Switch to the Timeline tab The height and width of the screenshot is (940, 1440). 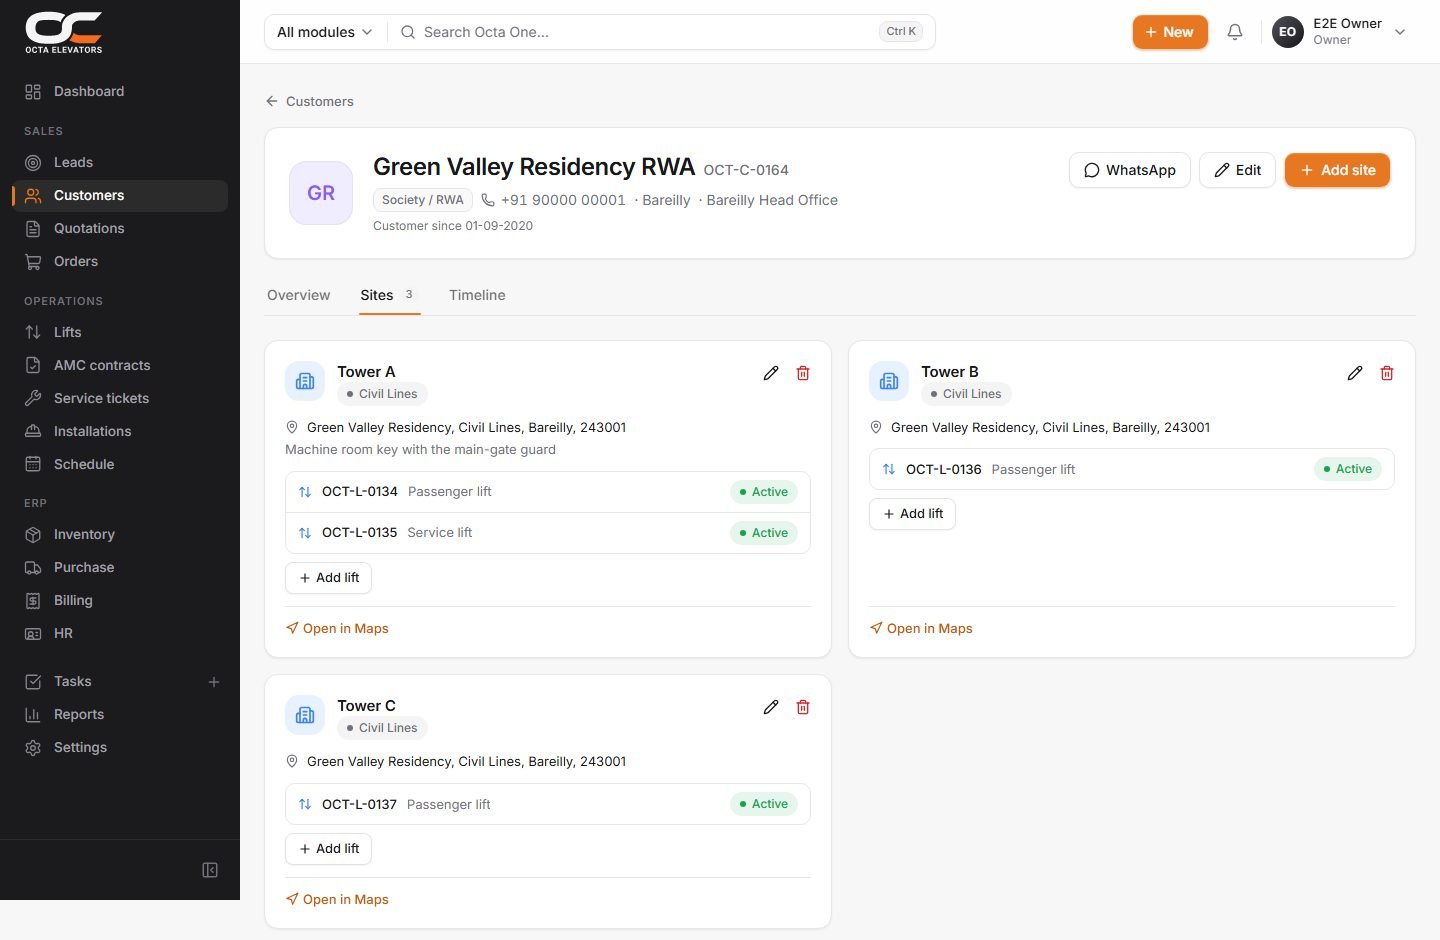477,295
